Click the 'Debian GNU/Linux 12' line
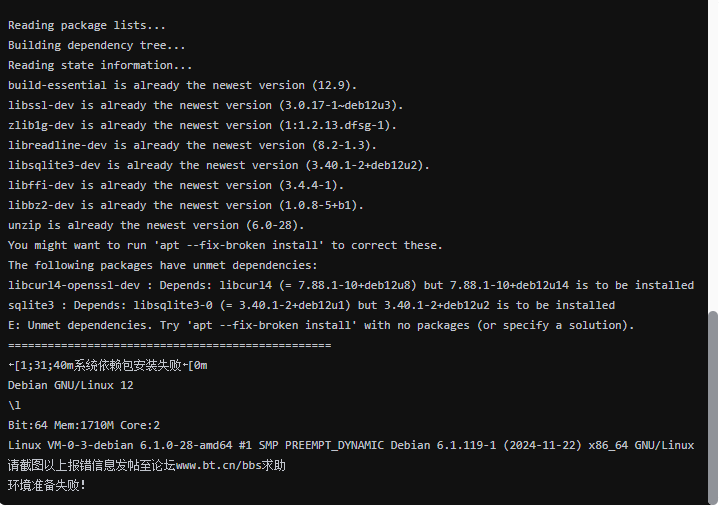Viewport: 719px width, 506px height. click(x=71, y=385)
